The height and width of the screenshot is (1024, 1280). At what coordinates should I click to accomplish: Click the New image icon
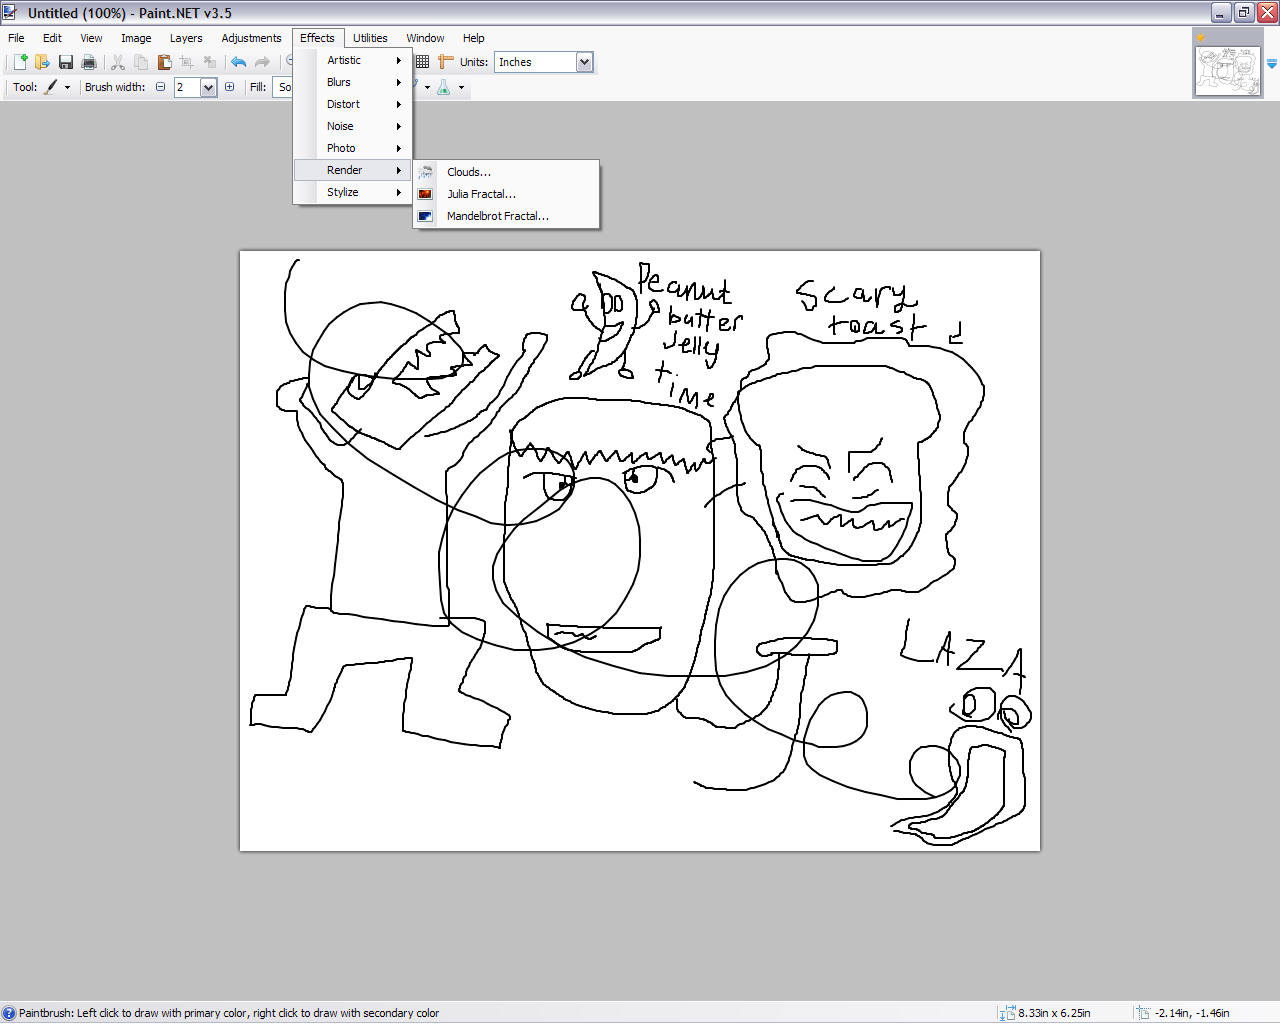click(x=19, y=62)
